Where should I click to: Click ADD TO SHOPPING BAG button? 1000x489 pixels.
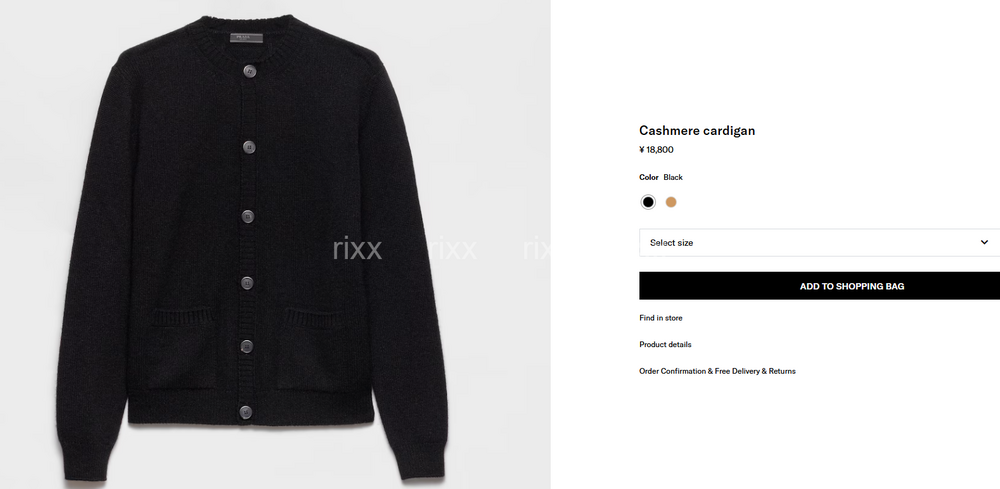820,286
